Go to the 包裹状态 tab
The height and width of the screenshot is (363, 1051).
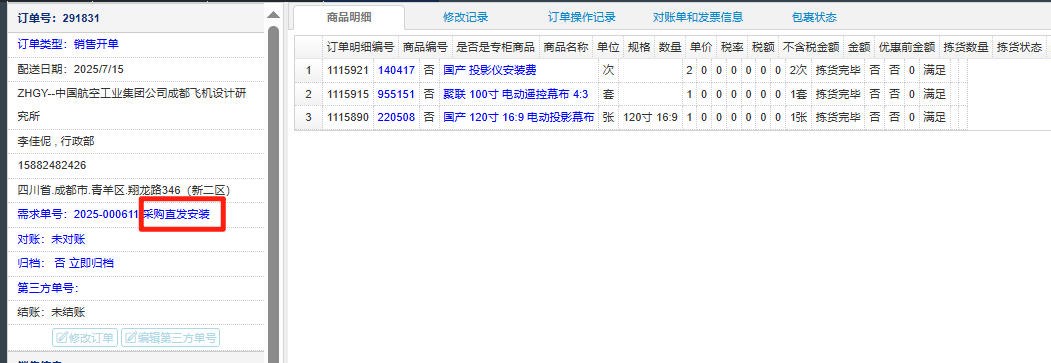814,17
